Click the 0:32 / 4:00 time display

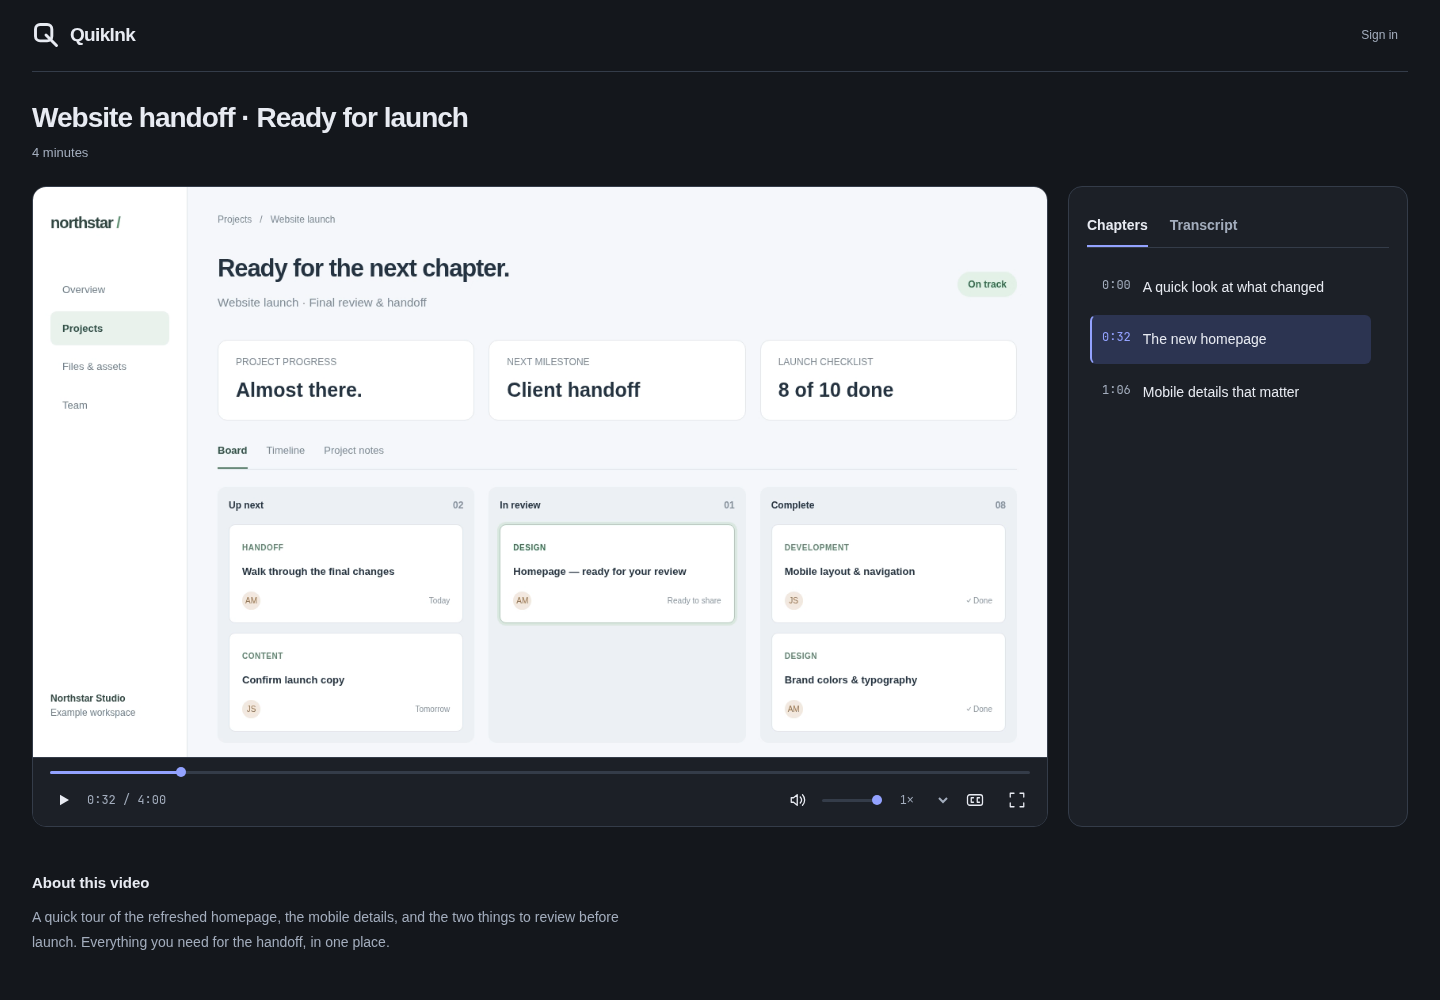click(x=126, y=800)
